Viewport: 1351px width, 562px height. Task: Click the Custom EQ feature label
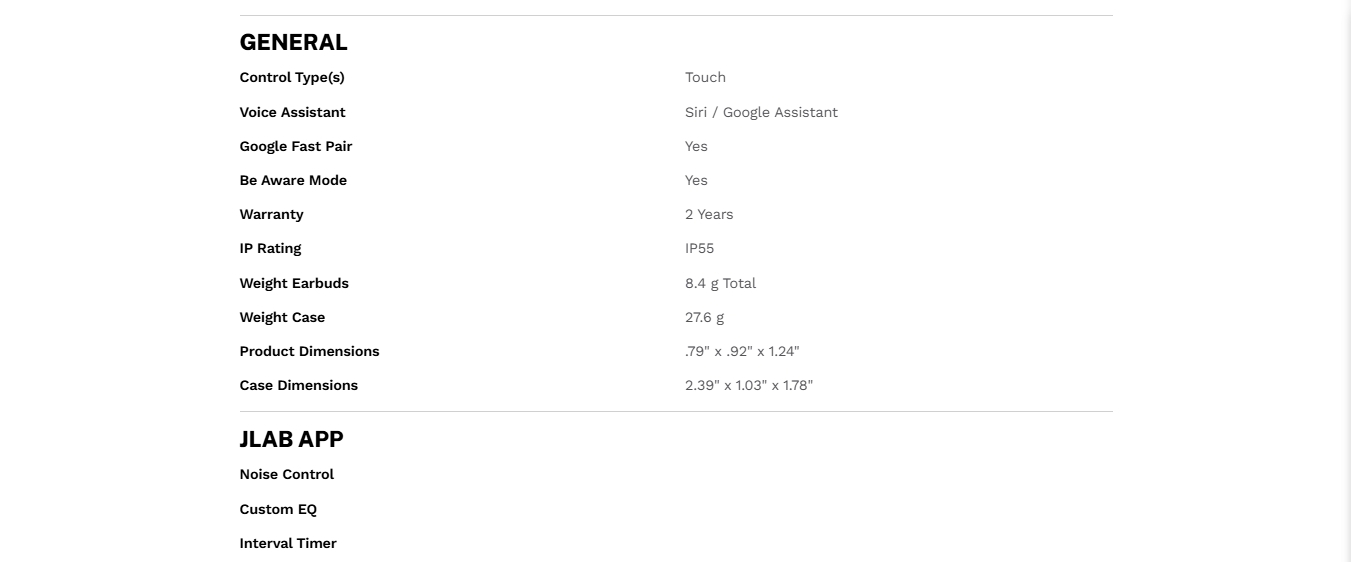coord(278,509)
